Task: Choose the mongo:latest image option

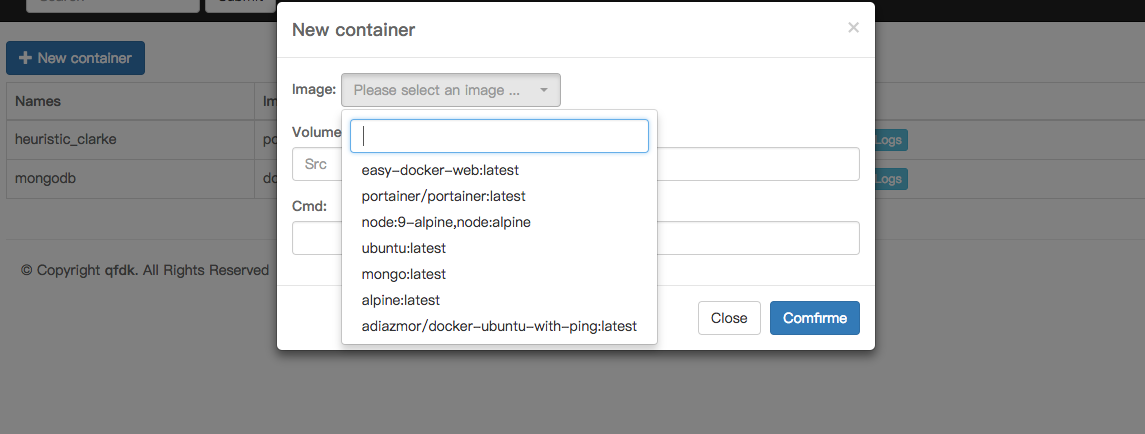Action: (x=403, y=274)
